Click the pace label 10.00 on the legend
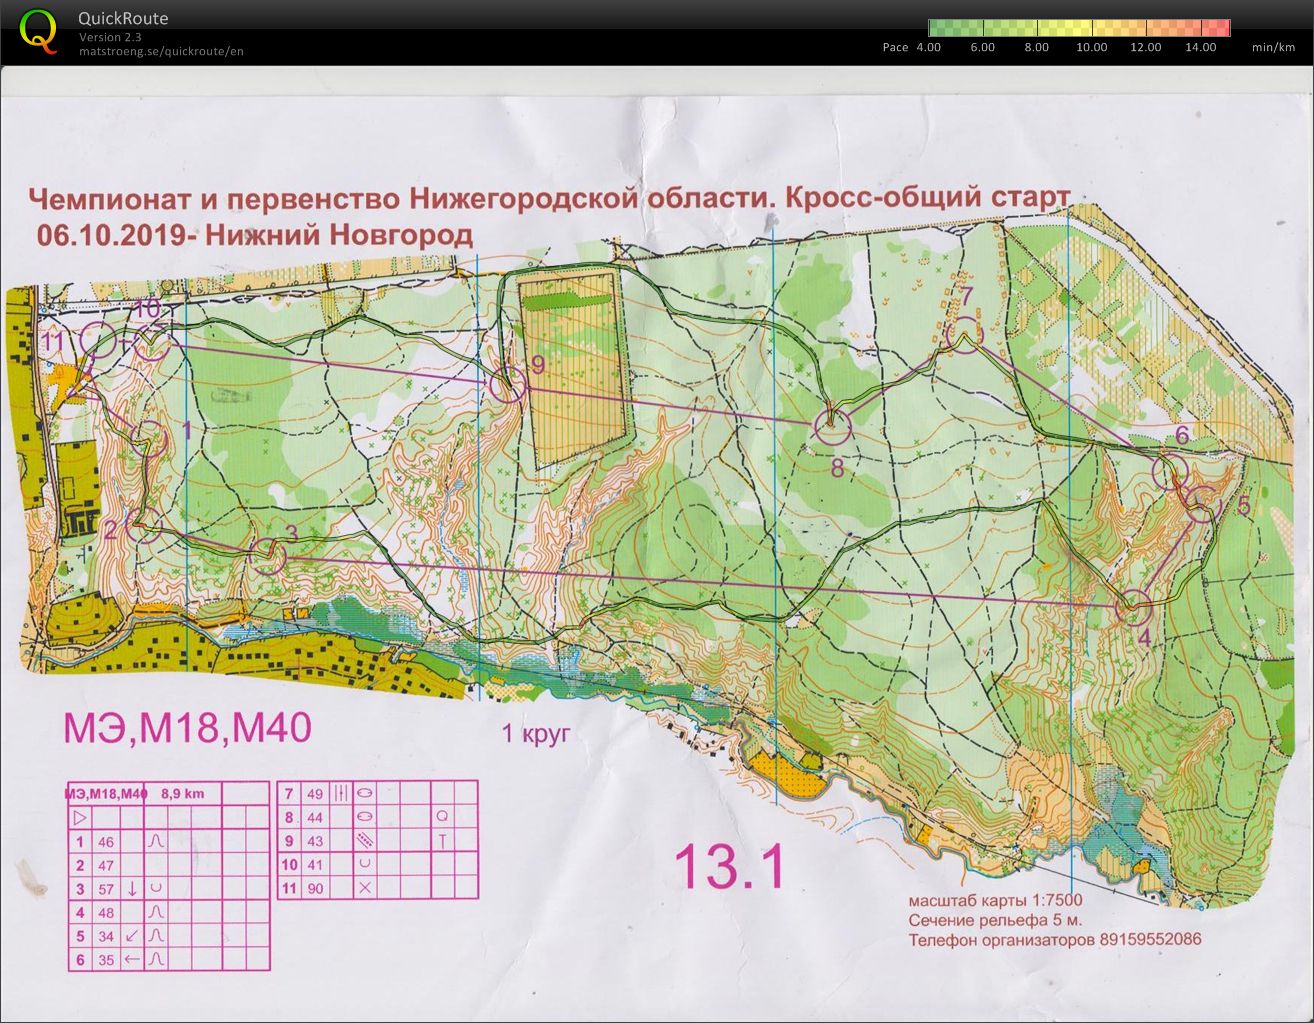The width and height of the screenshot is (1314, 1023). click(x=1091, y=47)
